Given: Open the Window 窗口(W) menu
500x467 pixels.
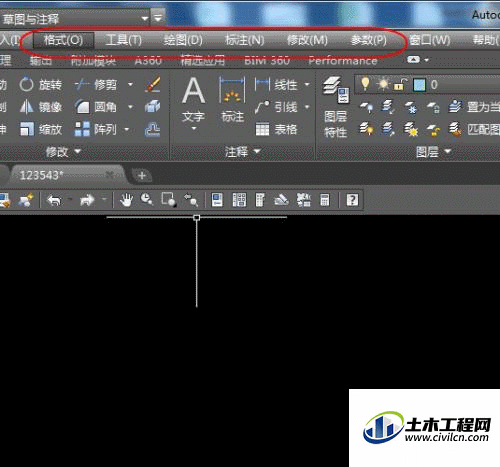Looking at the screenshot, I should (x=429, y=41).
